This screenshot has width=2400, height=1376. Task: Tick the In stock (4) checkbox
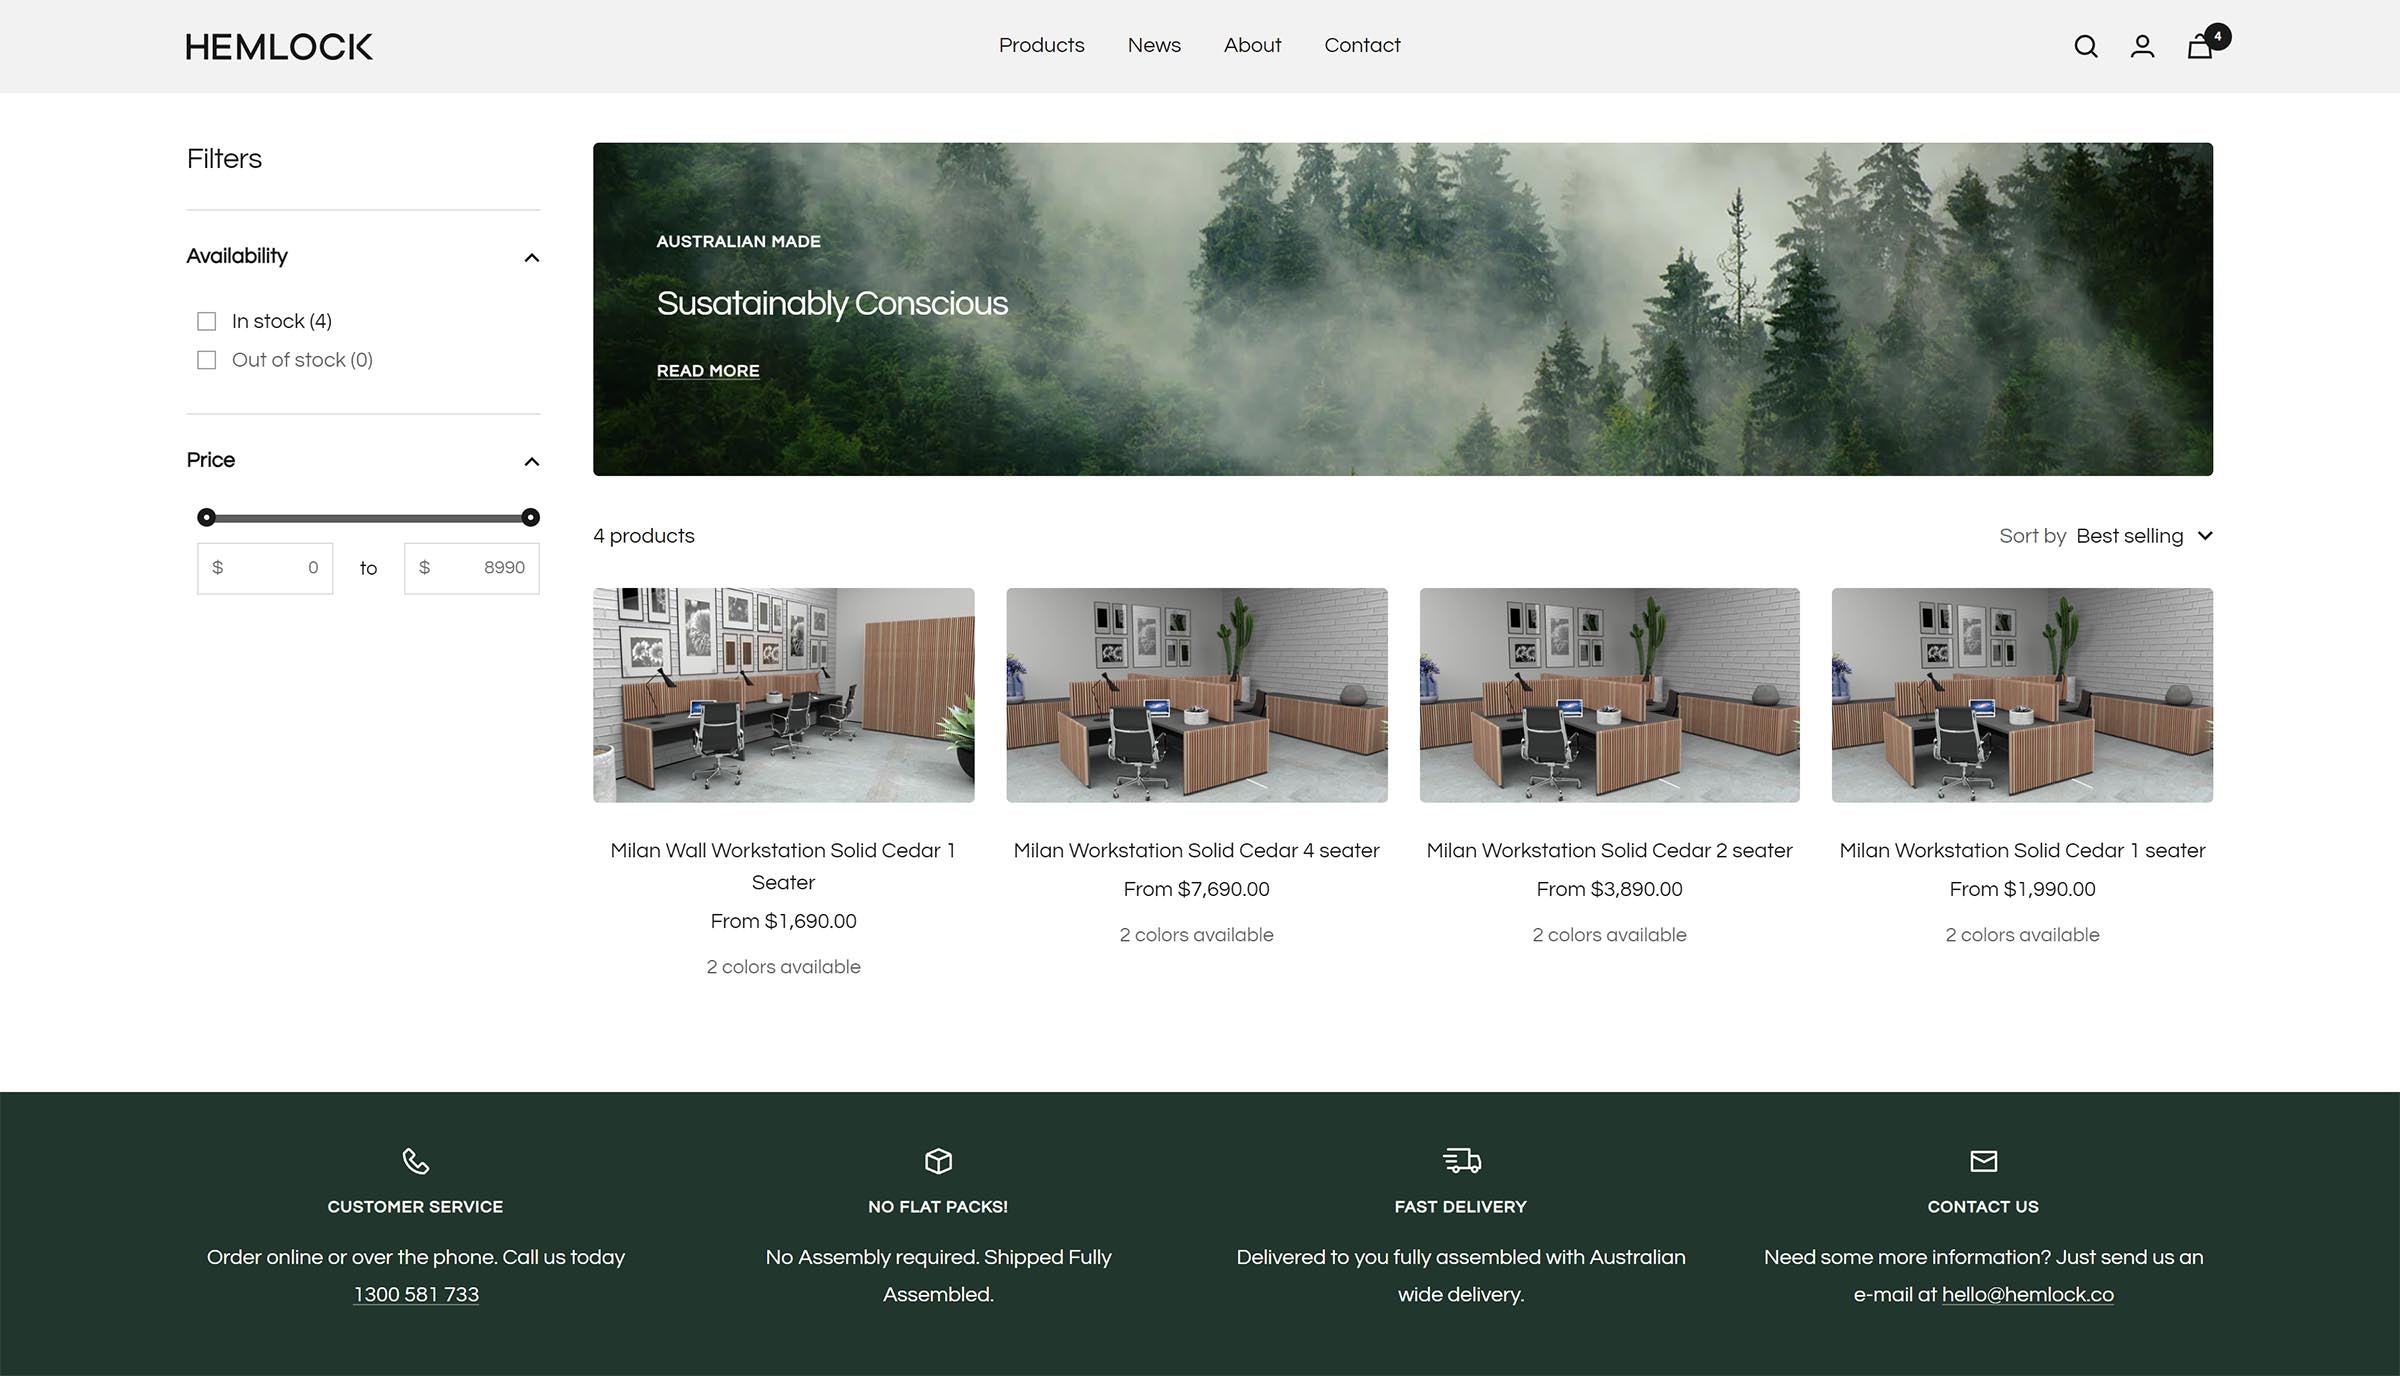click(x=207, y=321)
